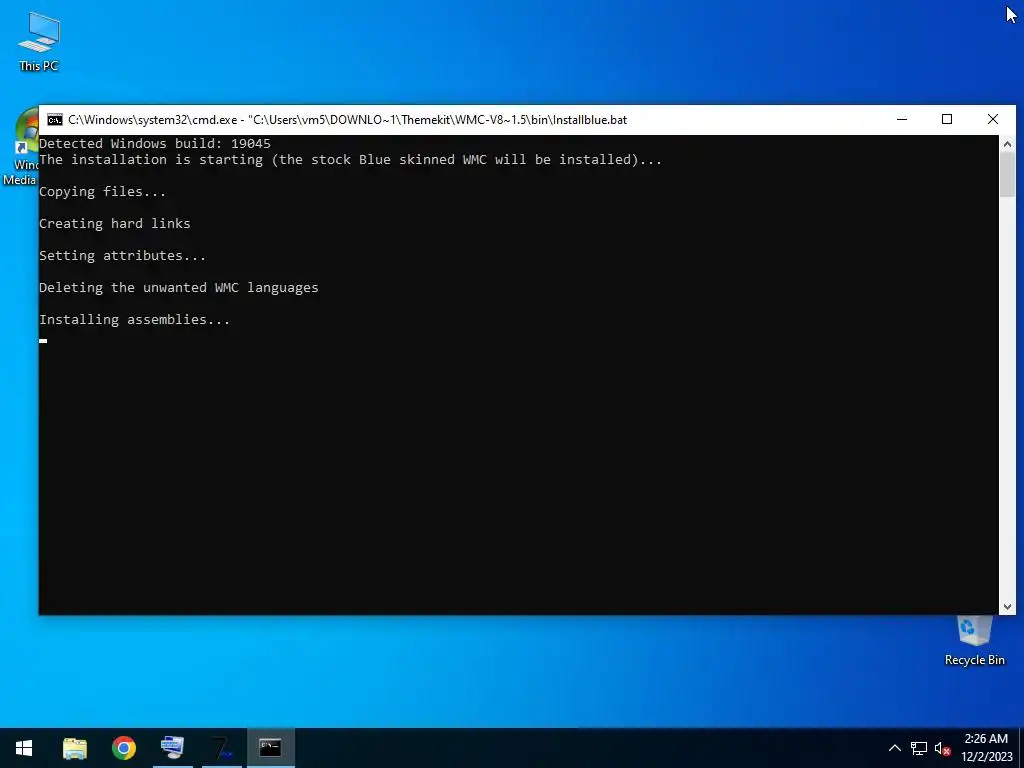Show hidden system tray icons
The width and height of the screenshot is (1024, 768).
pos(895,748)
